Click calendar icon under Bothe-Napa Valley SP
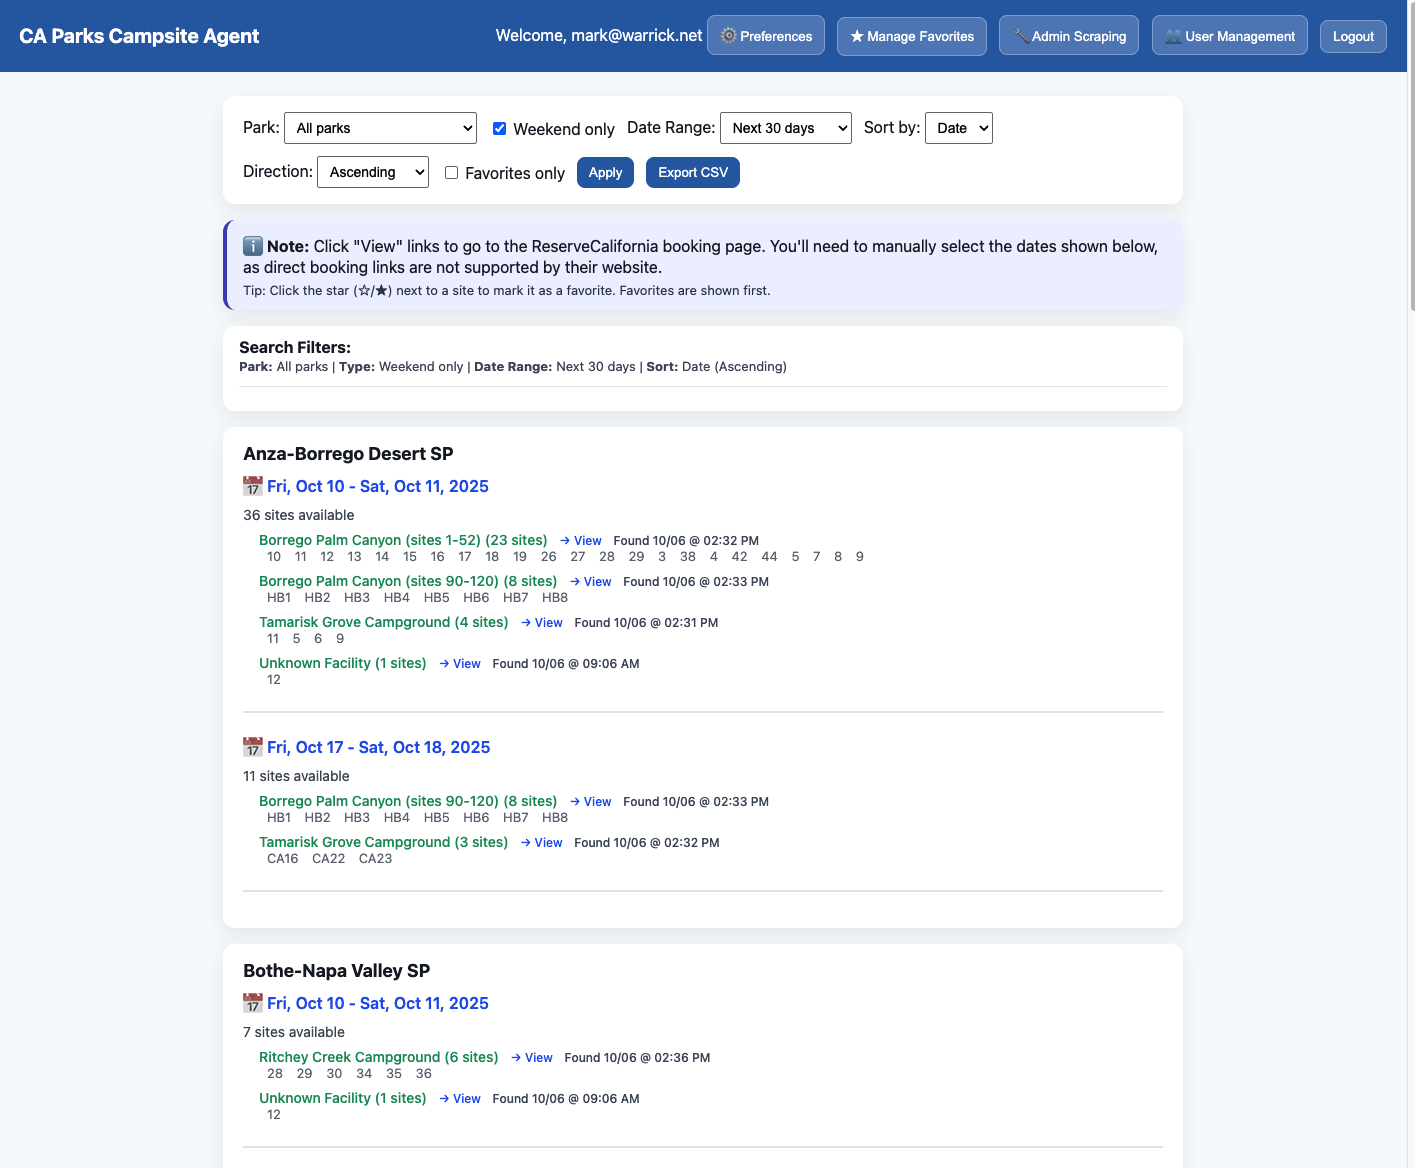This screenshot has height=1168, width=1415. pos(253,1003)
